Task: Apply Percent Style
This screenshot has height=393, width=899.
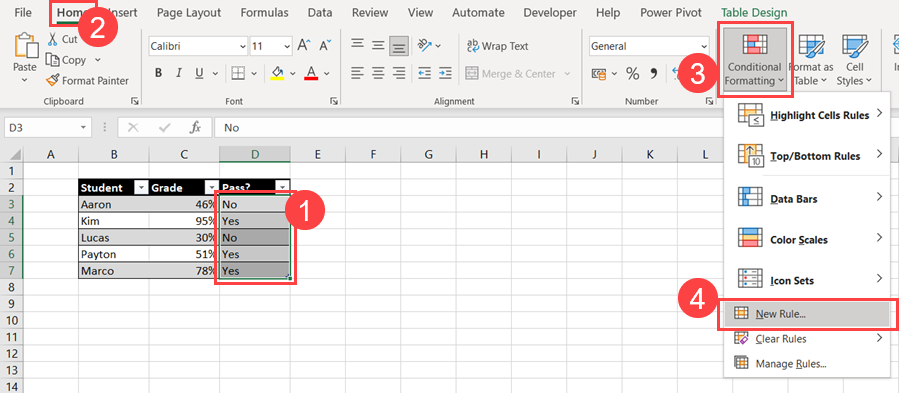Action: click(632, 73)
